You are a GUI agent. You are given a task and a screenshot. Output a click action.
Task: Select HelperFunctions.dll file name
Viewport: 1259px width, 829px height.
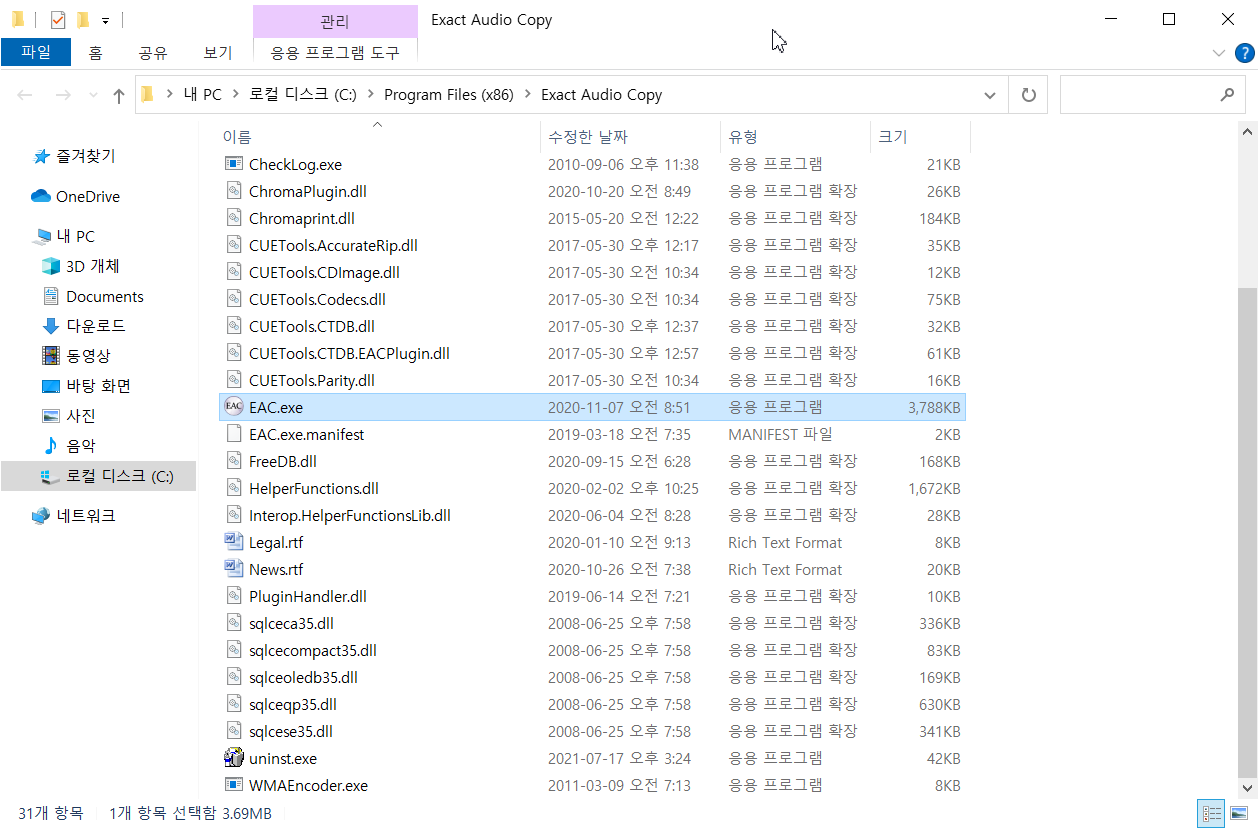[x=314, y=488]
